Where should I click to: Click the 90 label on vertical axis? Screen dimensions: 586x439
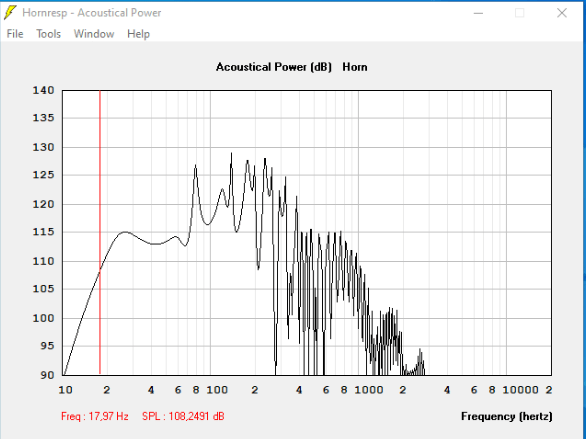point(47,375)
